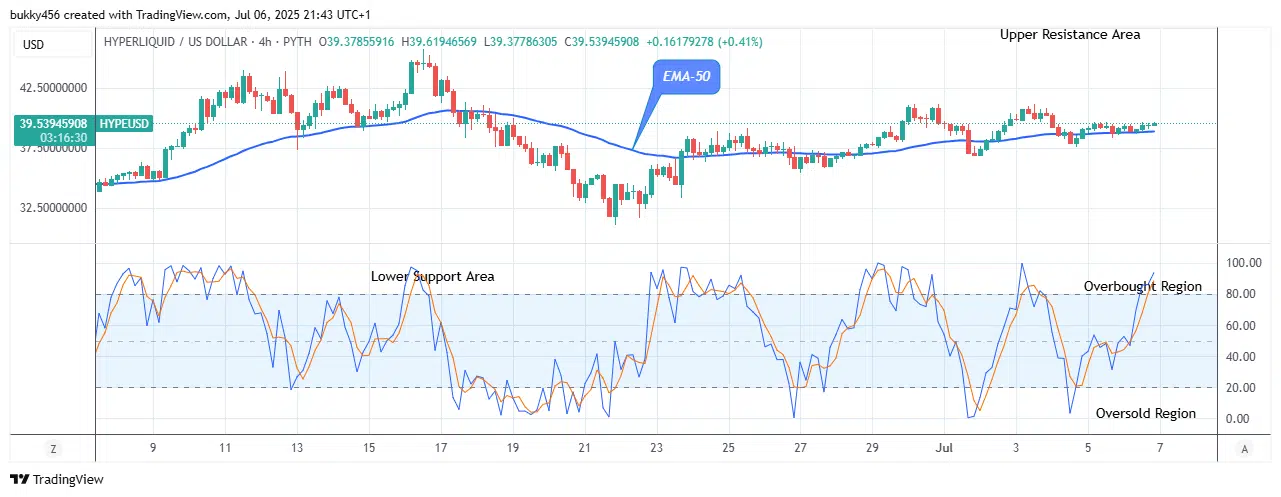Select the Lower Support Area text annotation
1281x497 pixels.
click(x=432, y=276)
